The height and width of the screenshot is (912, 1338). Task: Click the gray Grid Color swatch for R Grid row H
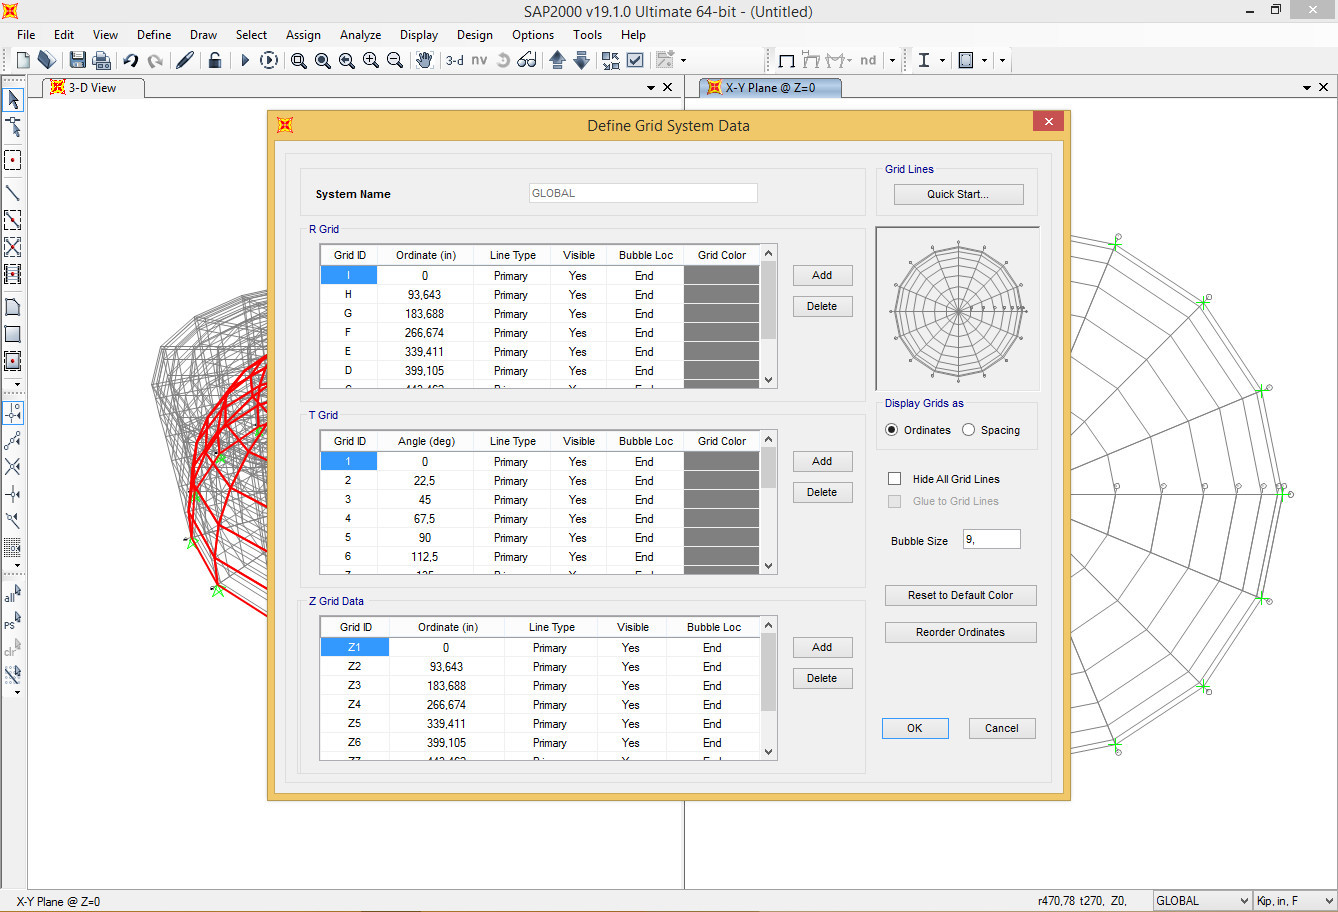point(722,295)
